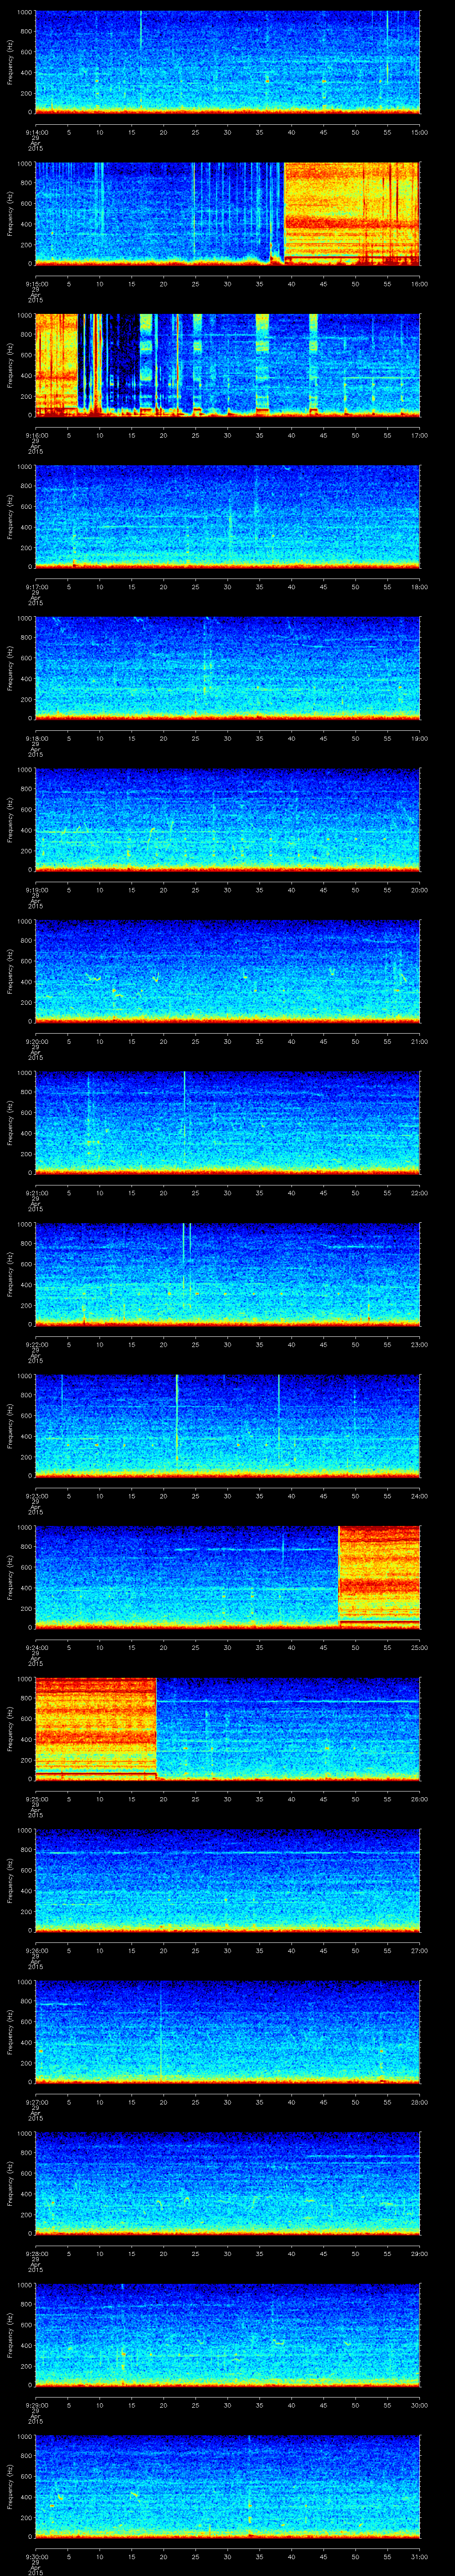Select the spectrogram panel starting at 9:20:00
This screenshot has width=455, height=2576.
(x=227, y=972)
